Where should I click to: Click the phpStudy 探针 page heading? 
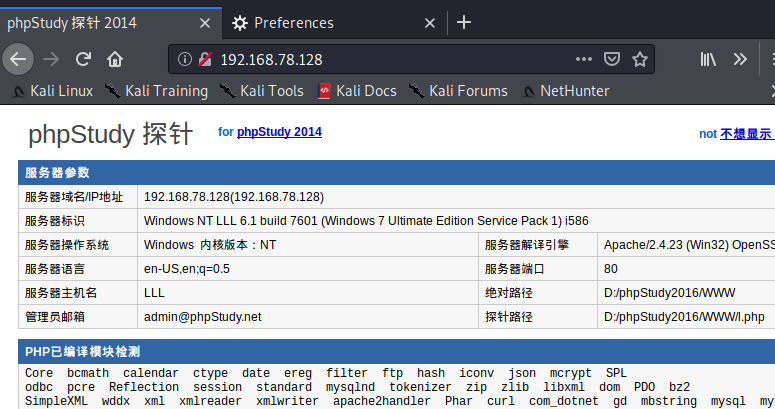[x=111, y=134]
